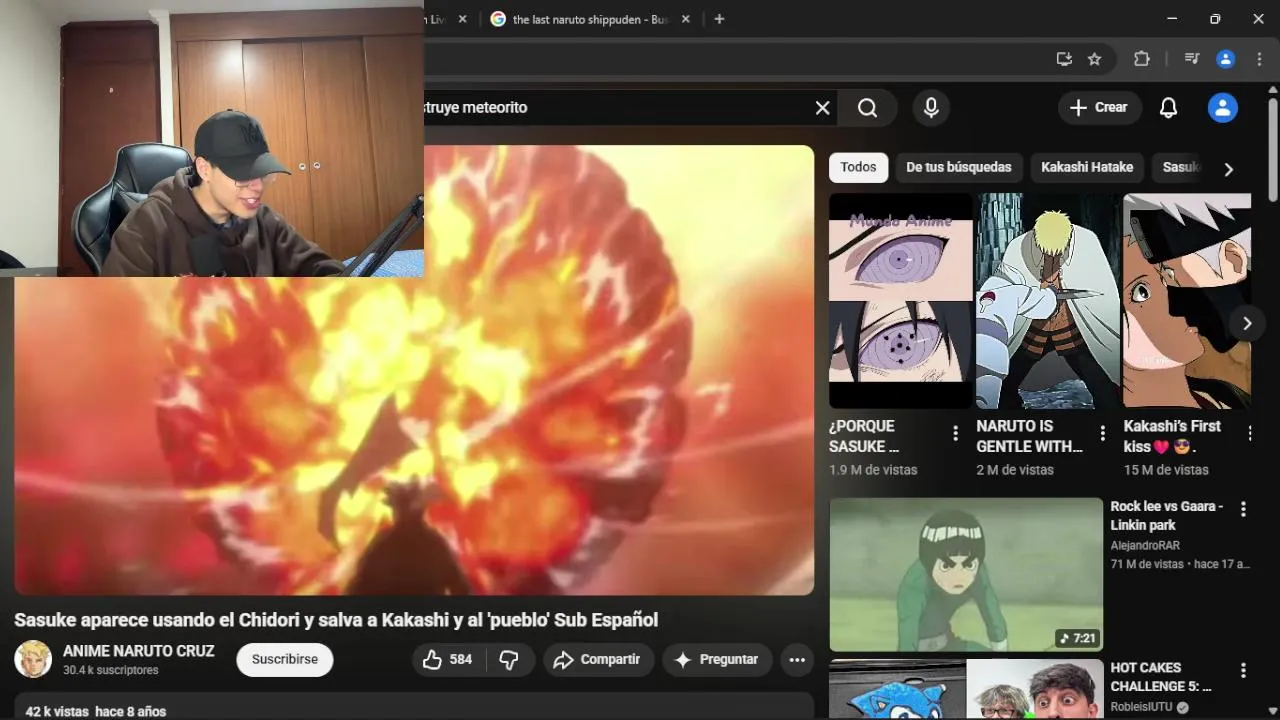The image size is (1280, 720).
Task: Open more actions three-dot menu below video
Action: [797, 660]
